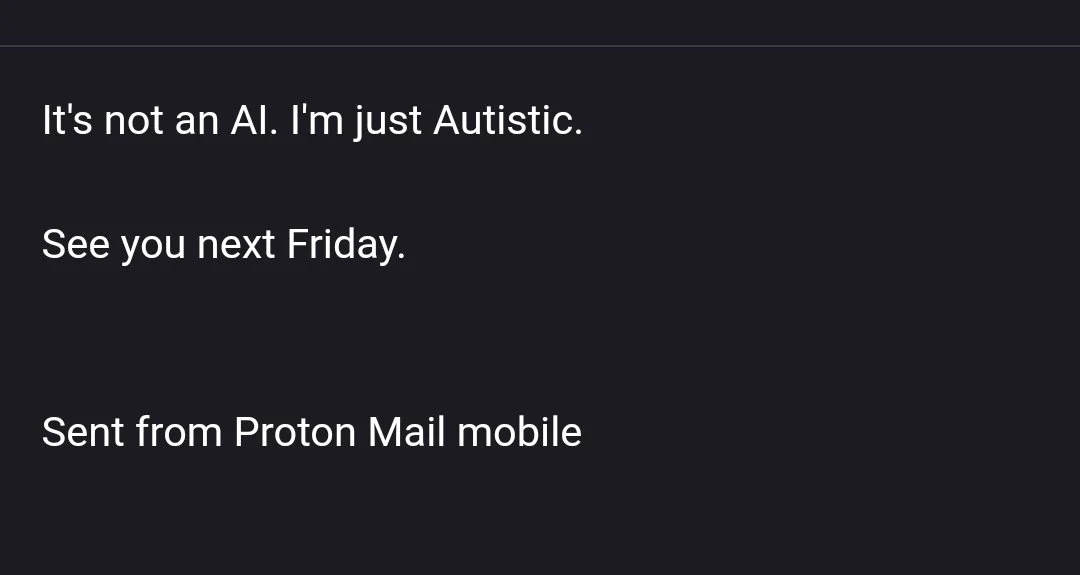Click the horizontal divider line above the message

coord(540,46)
